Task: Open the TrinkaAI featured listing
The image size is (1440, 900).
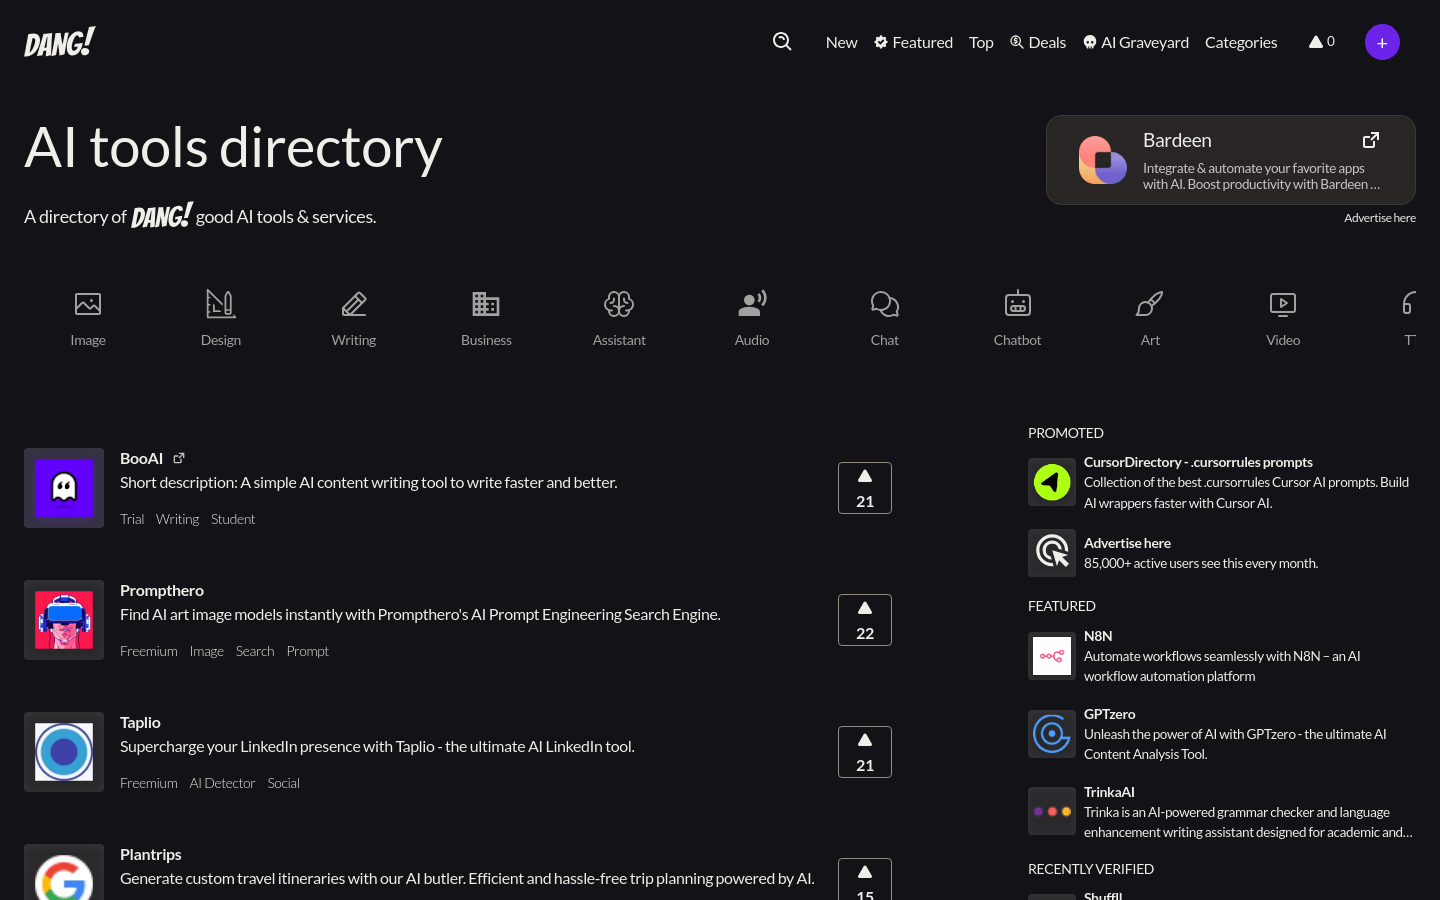Action: (1109, 792)
